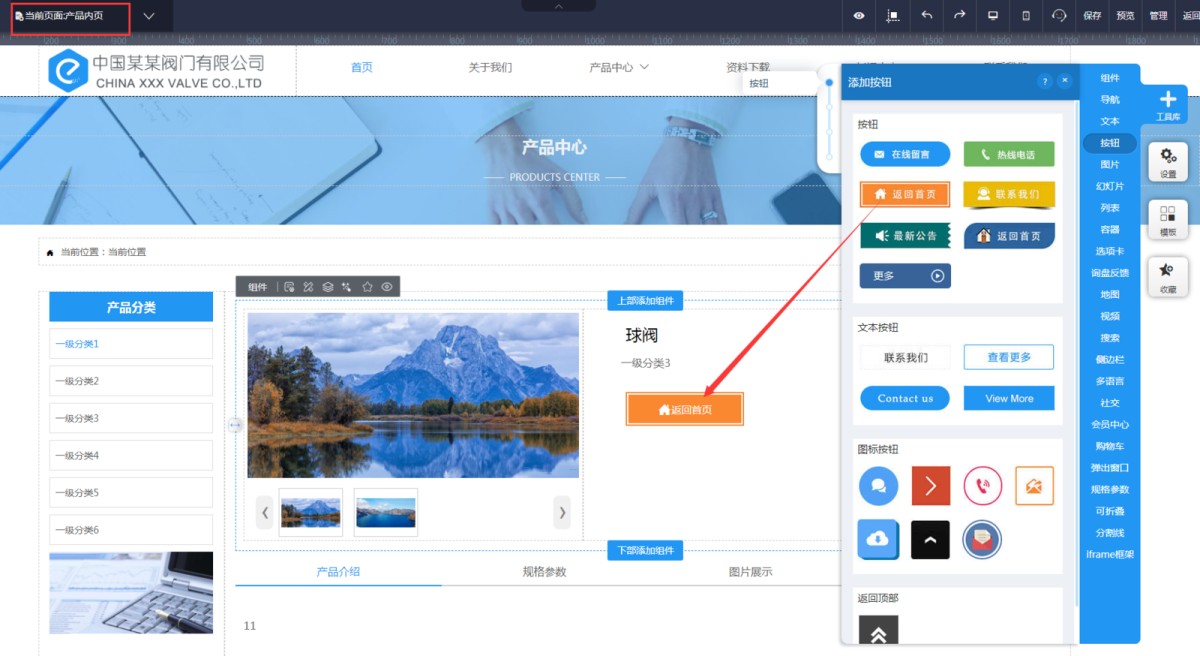Viewport: 1200px width, 656px height.
Task: Open 收藏 star icon in right sidebar
Action: 1168,276
